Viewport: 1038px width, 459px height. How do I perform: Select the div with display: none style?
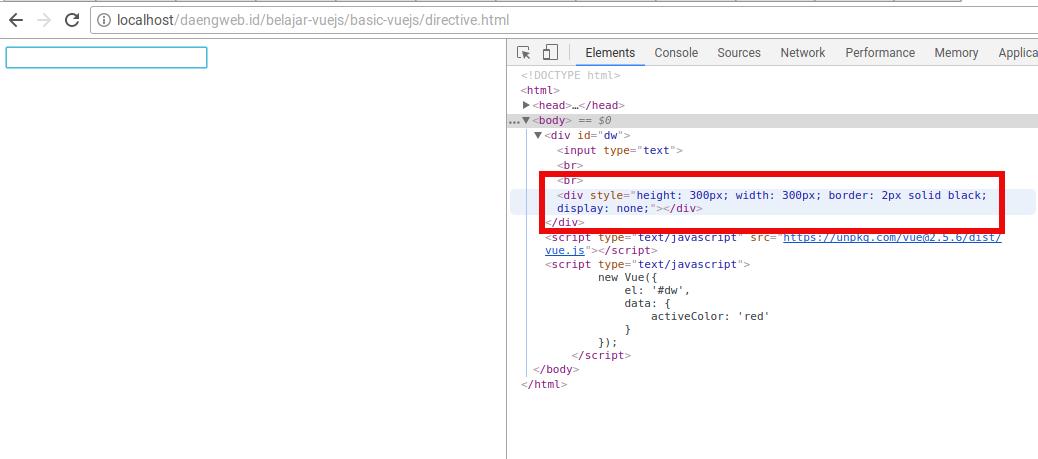pos(772,201)
